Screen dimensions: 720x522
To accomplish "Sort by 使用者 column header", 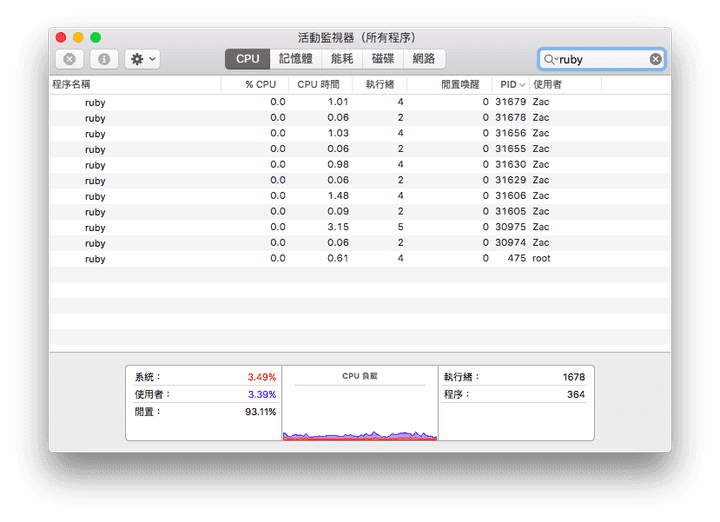I will pos(547,85).
